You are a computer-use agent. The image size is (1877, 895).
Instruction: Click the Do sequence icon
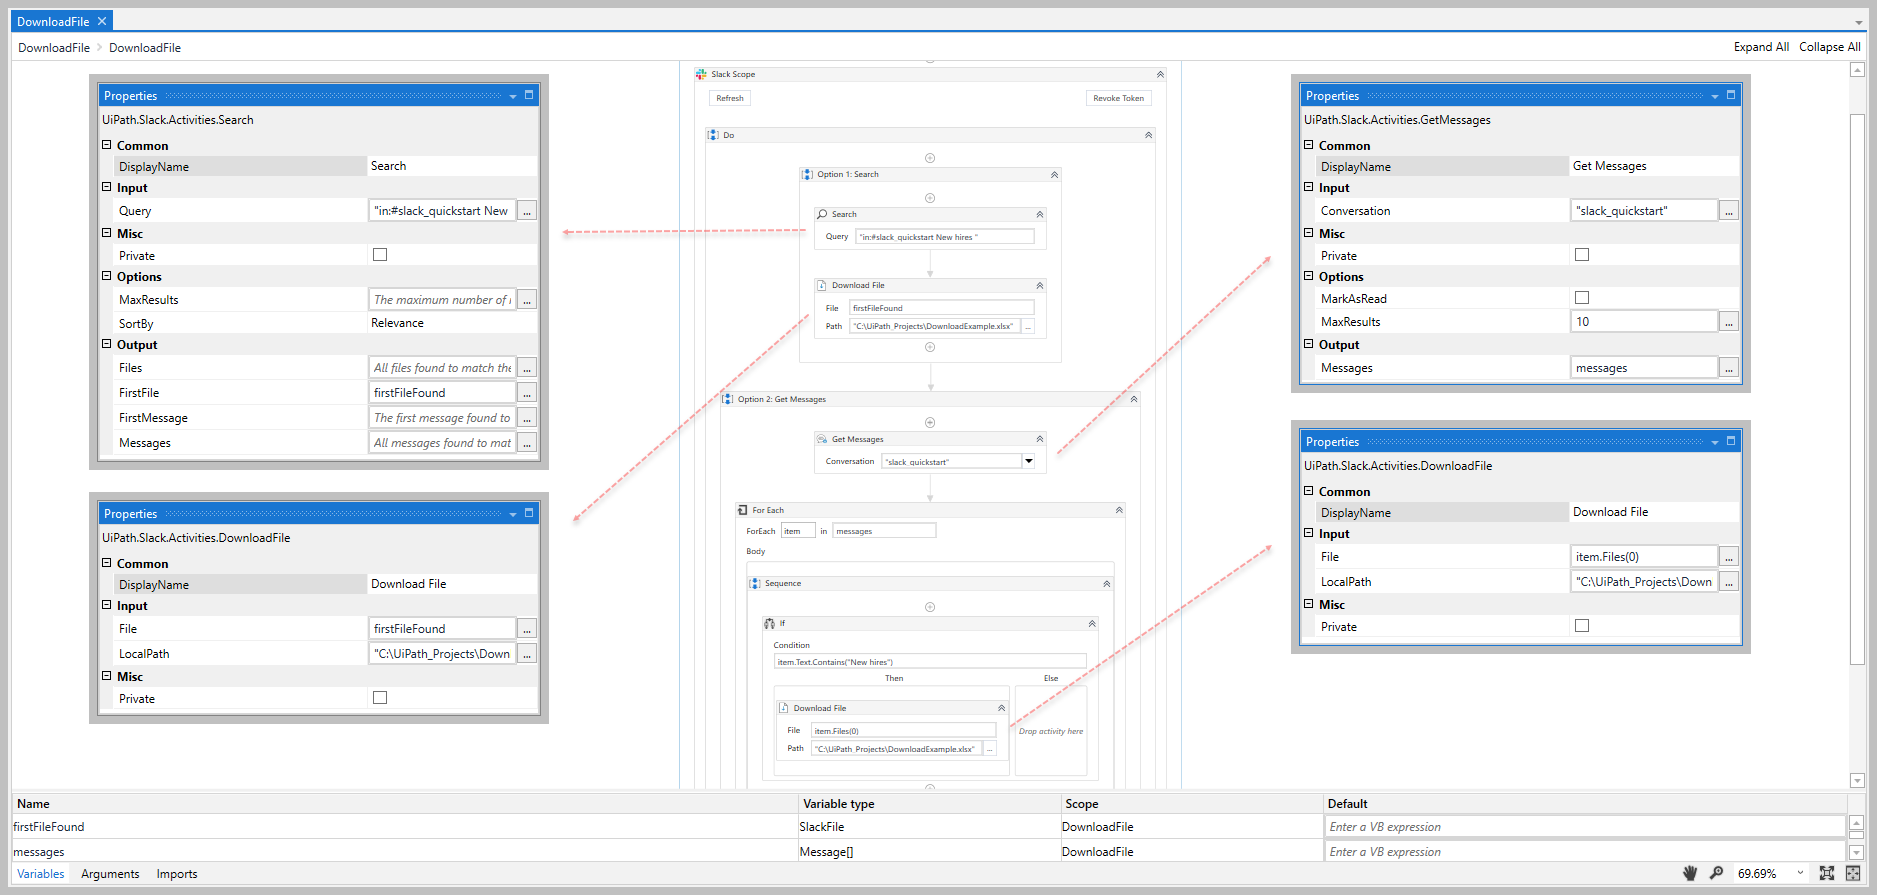[713, 135]
